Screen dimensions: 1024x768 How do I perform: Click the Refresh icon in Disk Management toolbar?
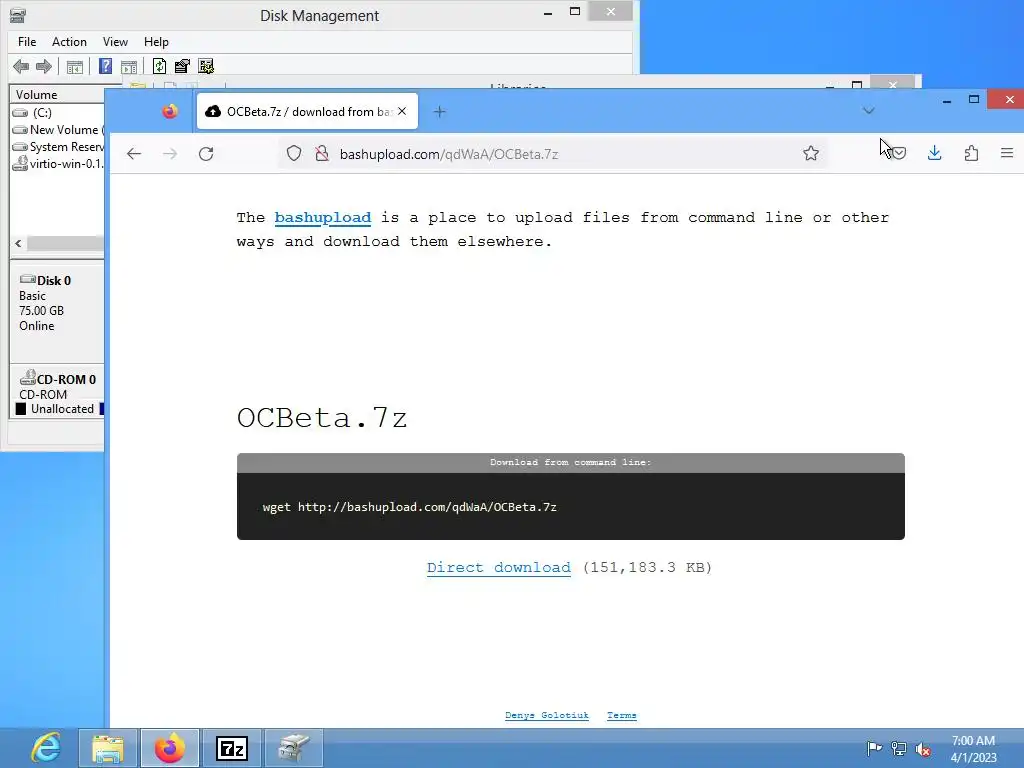point(159,66)
